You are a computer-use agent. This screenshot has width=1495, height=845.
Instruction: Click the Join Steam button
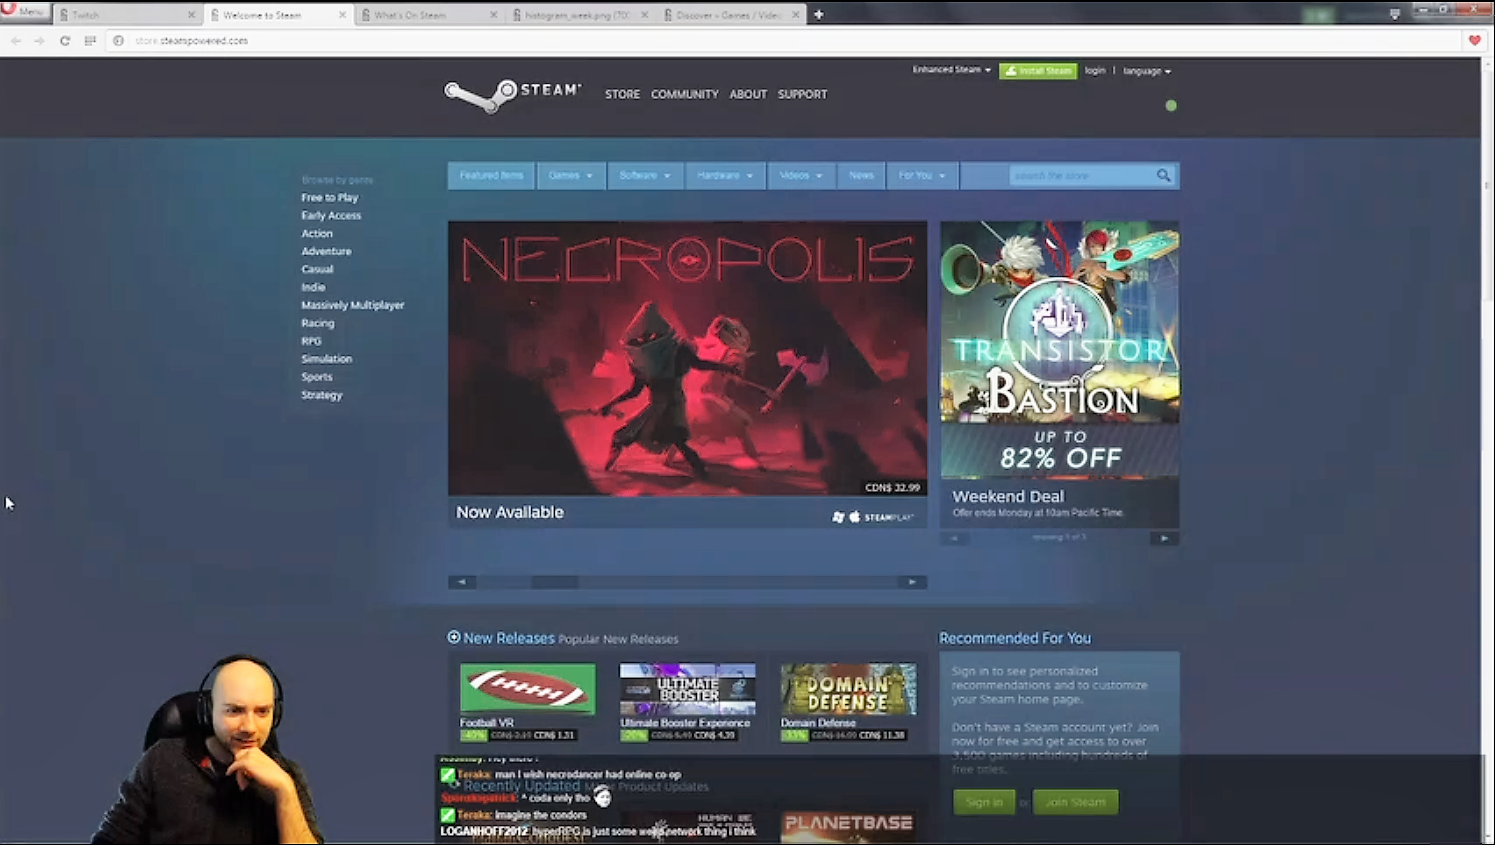click(x=1076, y=802)
